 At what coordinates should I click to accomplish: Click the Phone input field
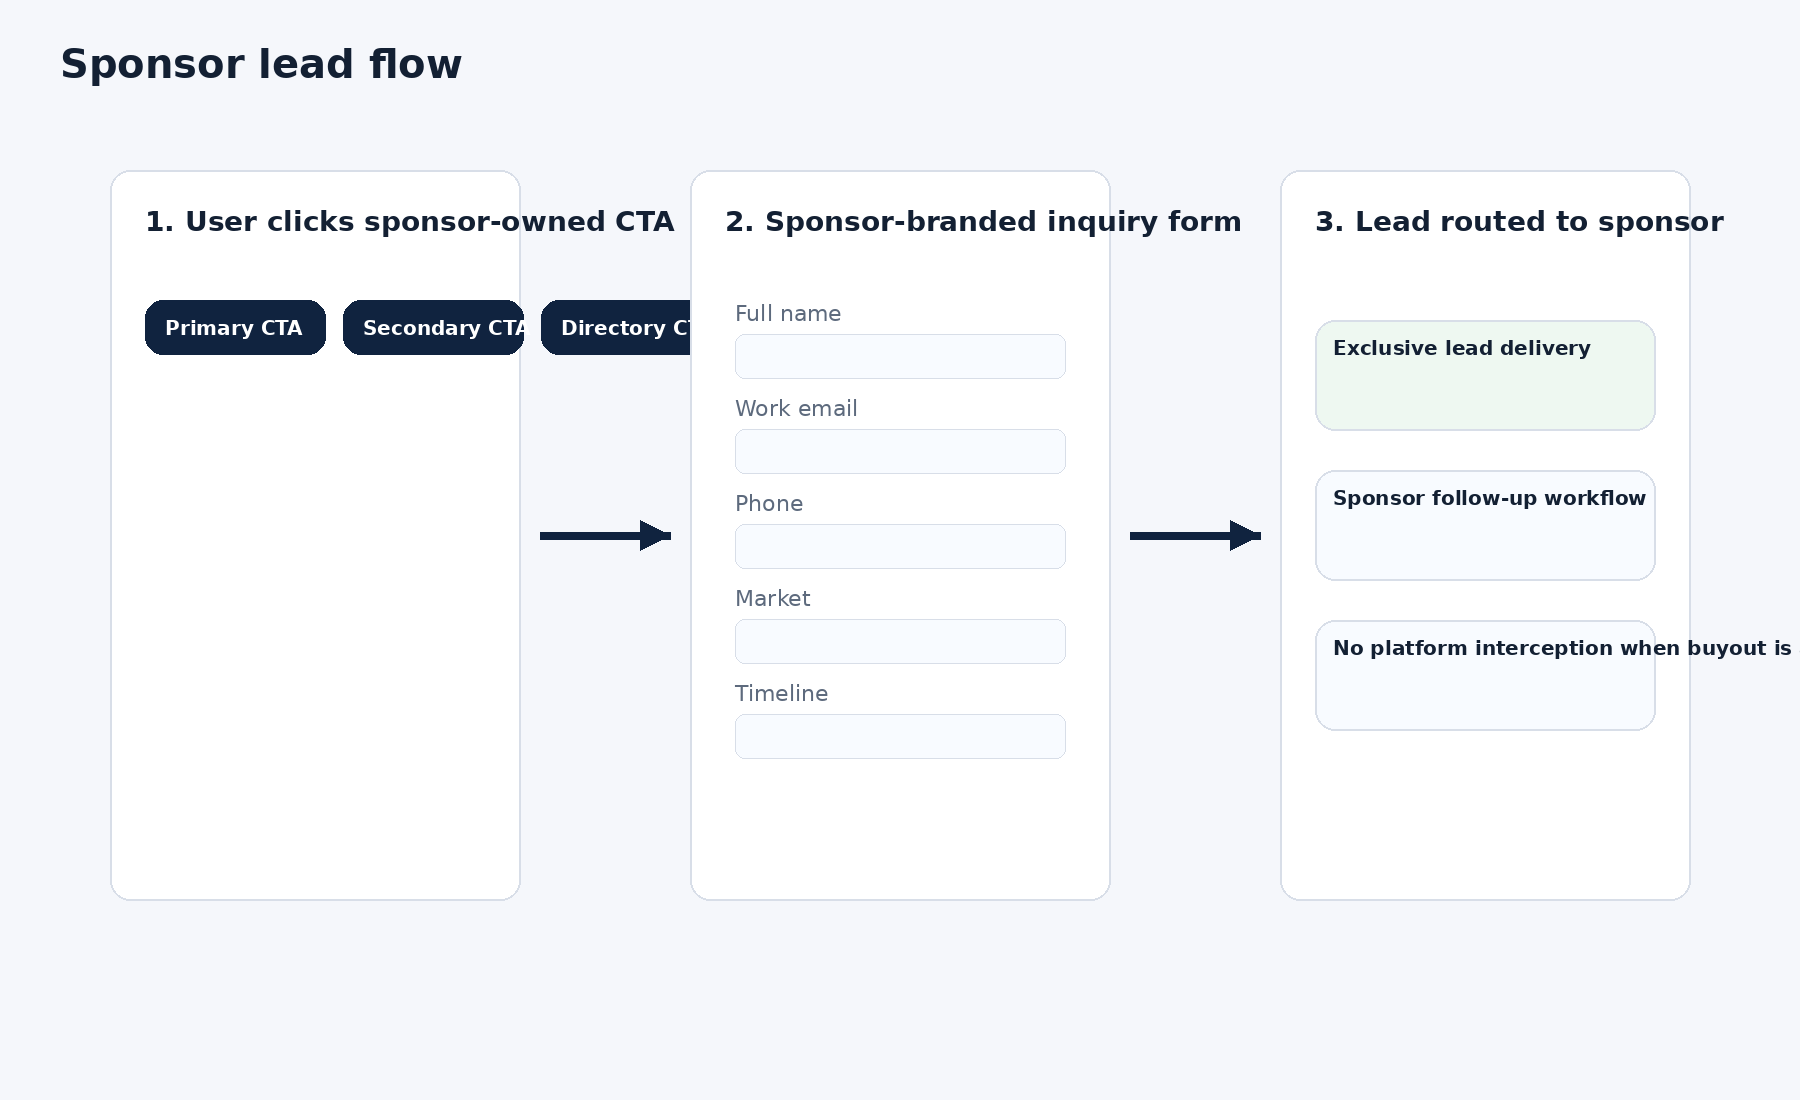tap(899, 546)
